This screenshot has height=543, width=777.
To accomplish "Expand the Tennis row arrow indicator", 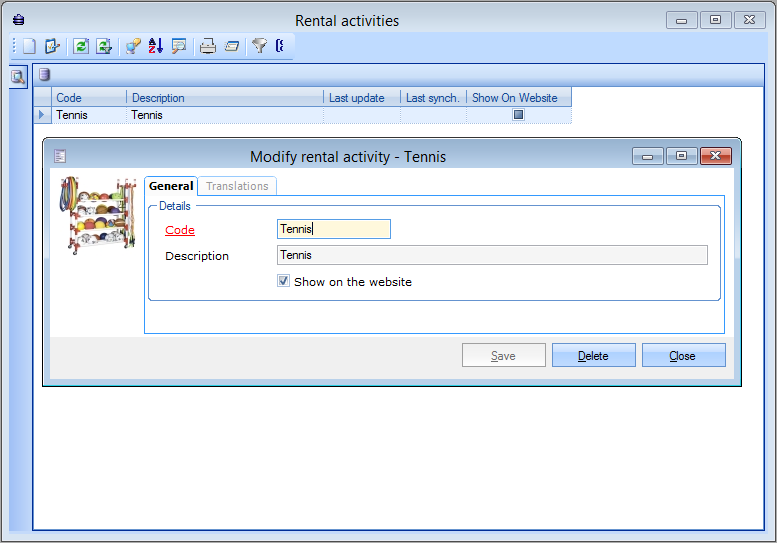I will 42,115.
